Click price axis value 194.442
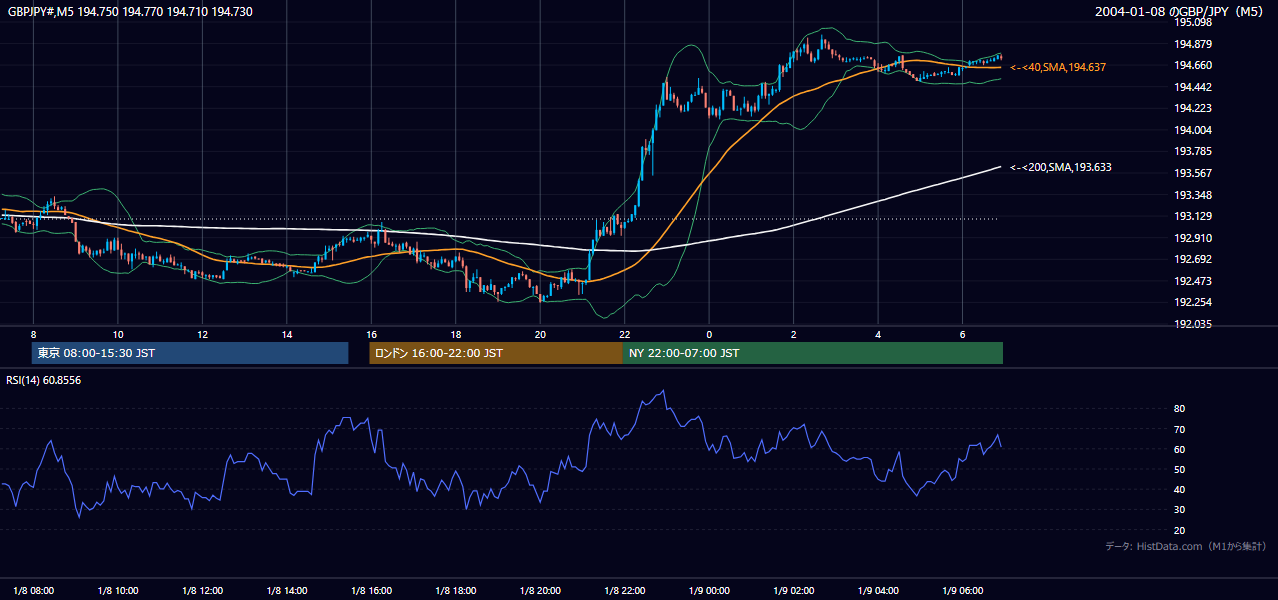Viewport: 1278px width, 600px height. 1193,87
